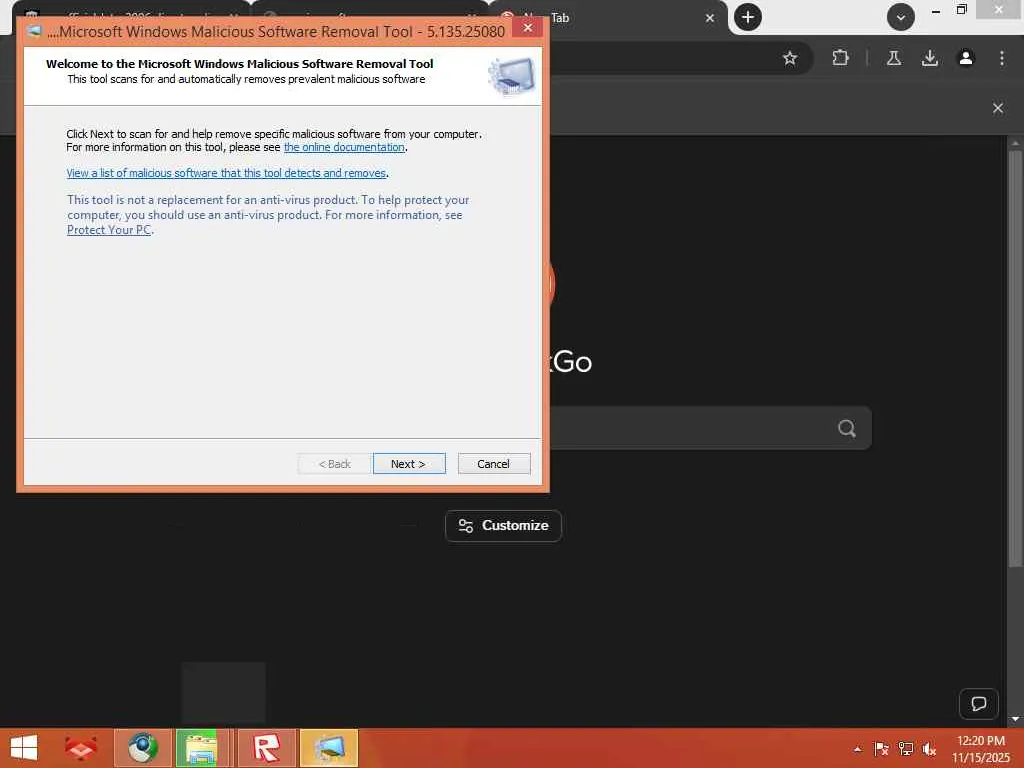Show hidden system tray icons
Image resolution: width=1024 pixels, height=768 pixels.
(858, 749)
